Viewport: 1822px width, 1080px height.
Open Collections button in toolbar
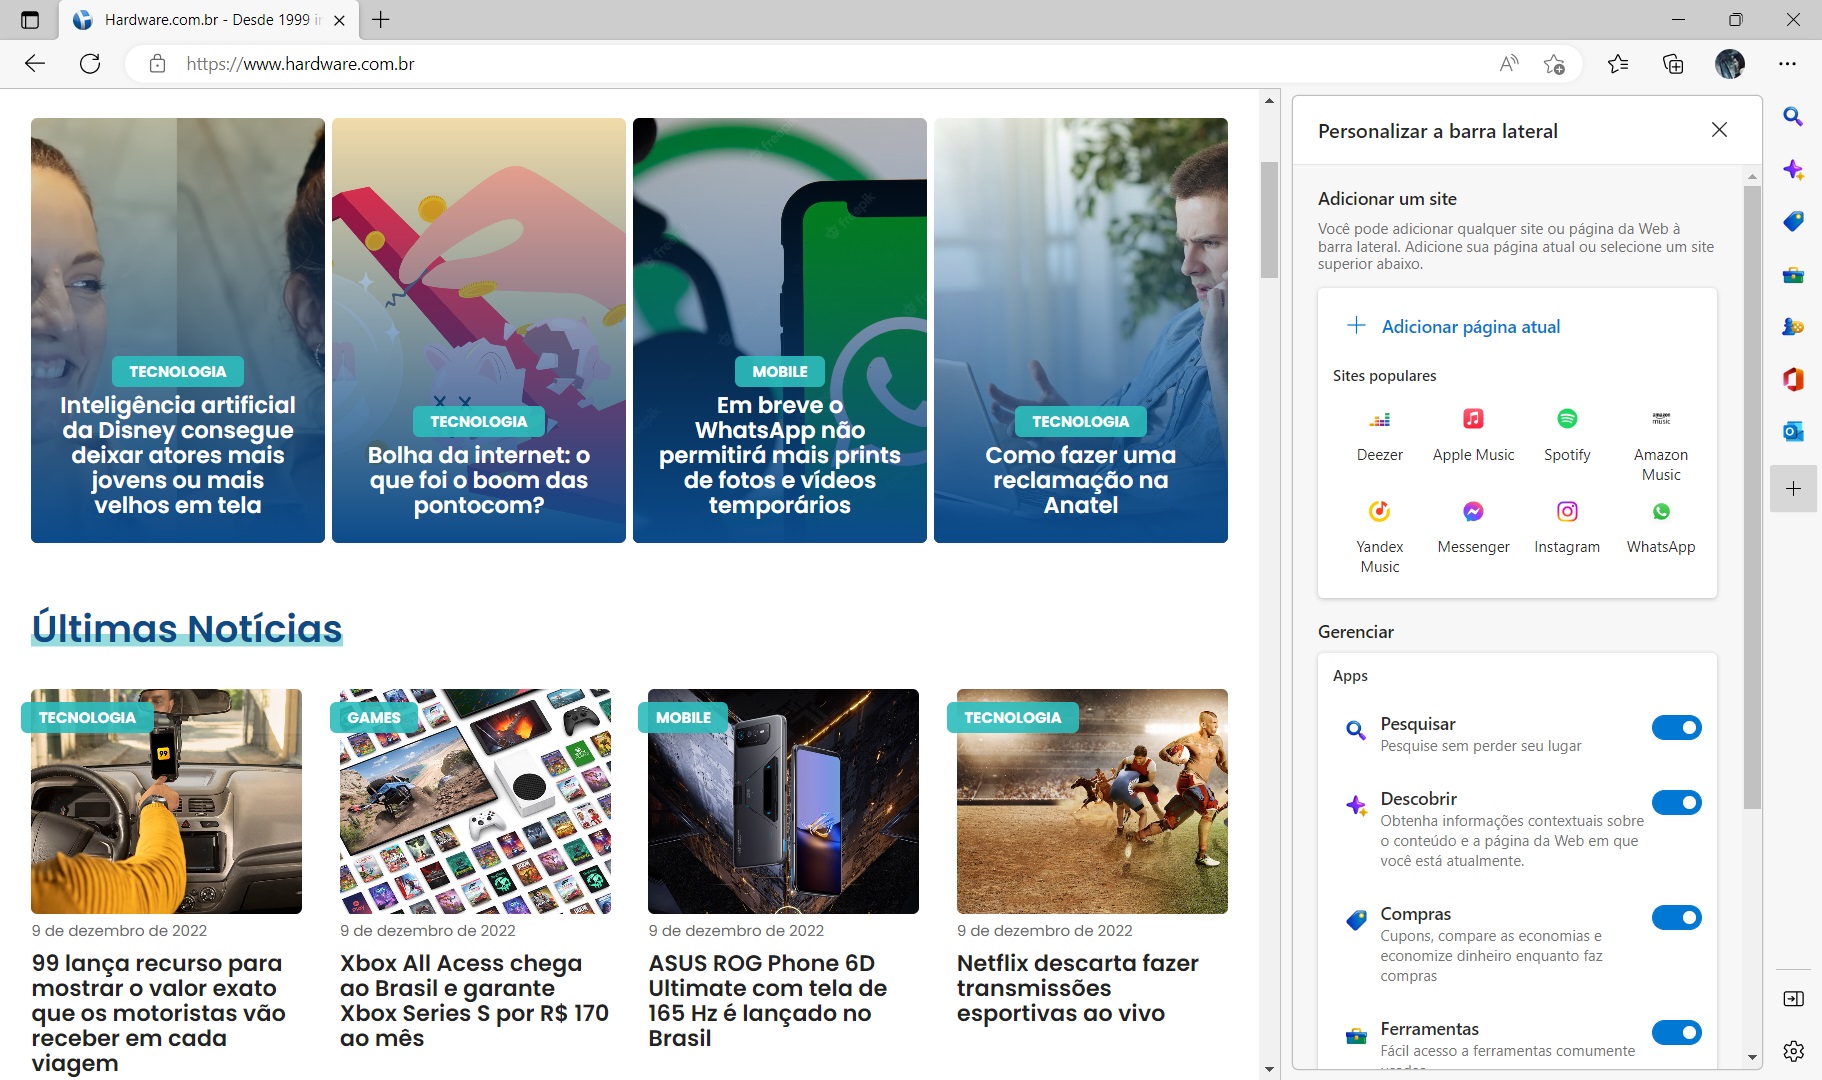click(x=1673, y=64)
